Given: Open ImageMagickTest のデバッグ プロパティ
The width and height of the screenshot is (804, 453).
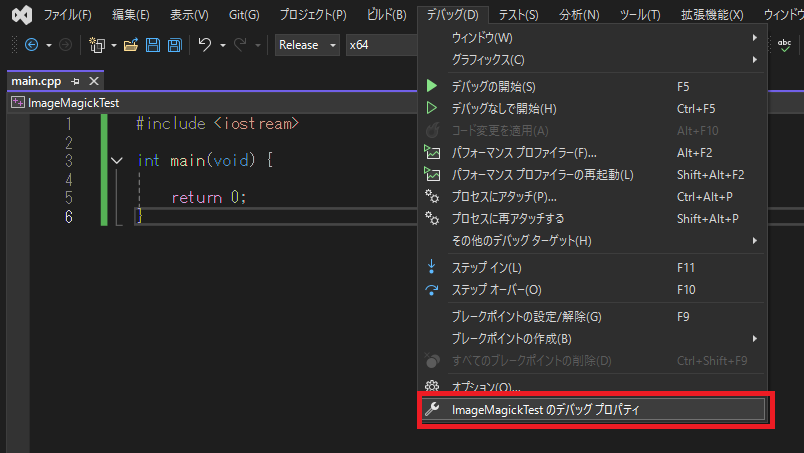Looking at the screenshot, I should click(545, 409).
